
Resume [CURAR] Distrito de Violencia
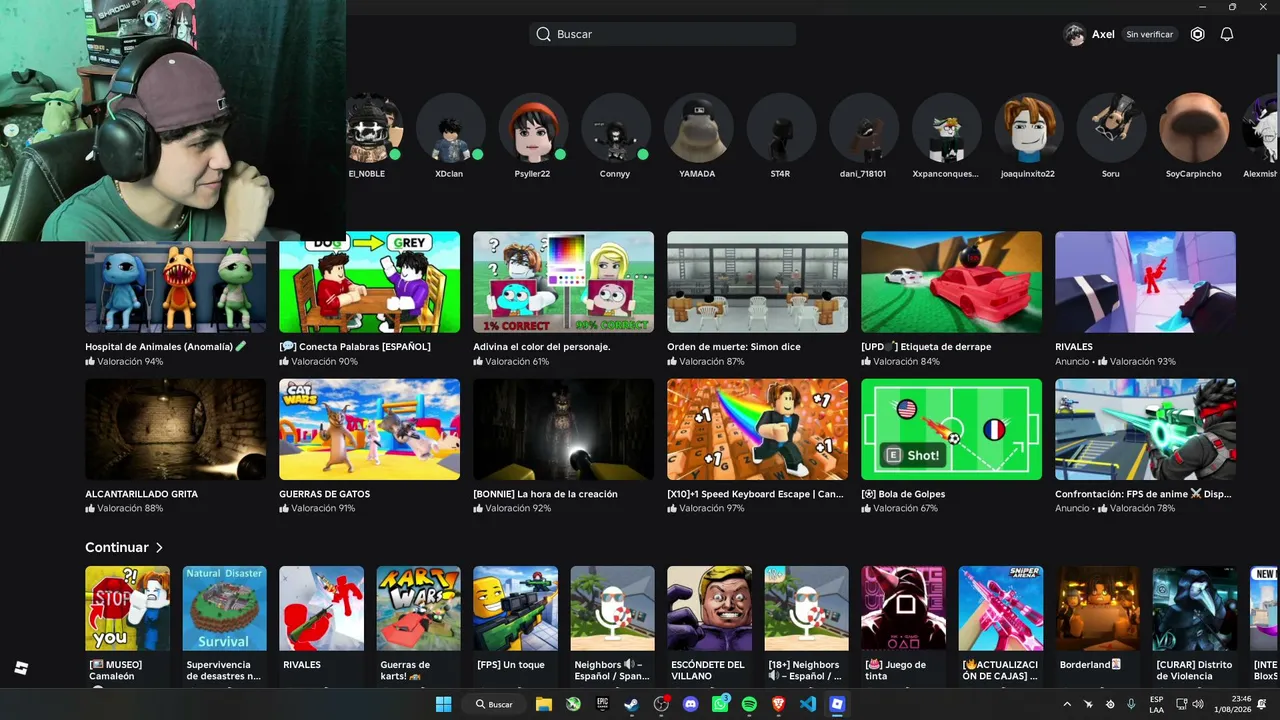[x=1194, y=625]
